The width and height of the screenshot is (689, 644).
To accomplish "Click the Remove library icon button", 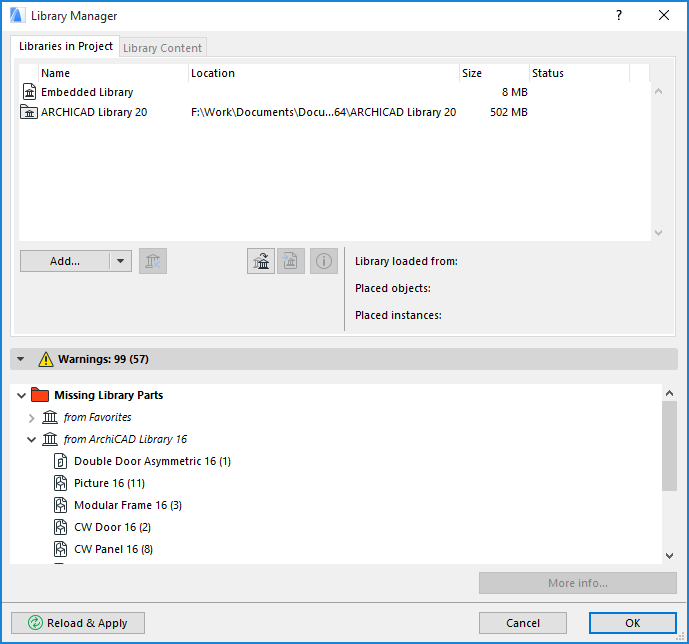I will coord(153,261).
